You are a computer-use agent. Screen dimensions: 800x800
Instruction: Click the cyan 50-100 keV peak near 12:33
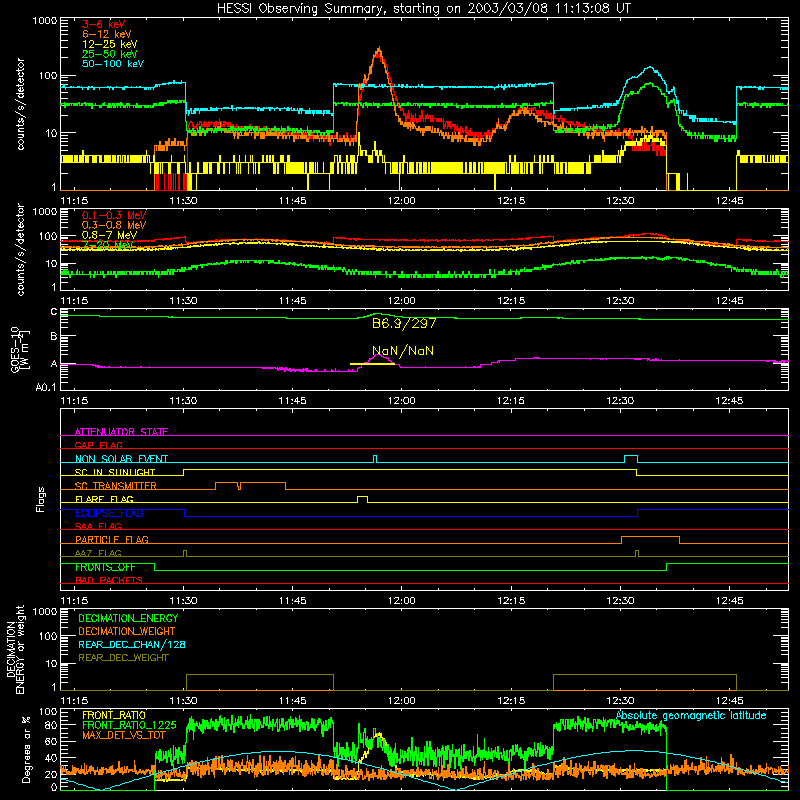[x=649, y=68]
